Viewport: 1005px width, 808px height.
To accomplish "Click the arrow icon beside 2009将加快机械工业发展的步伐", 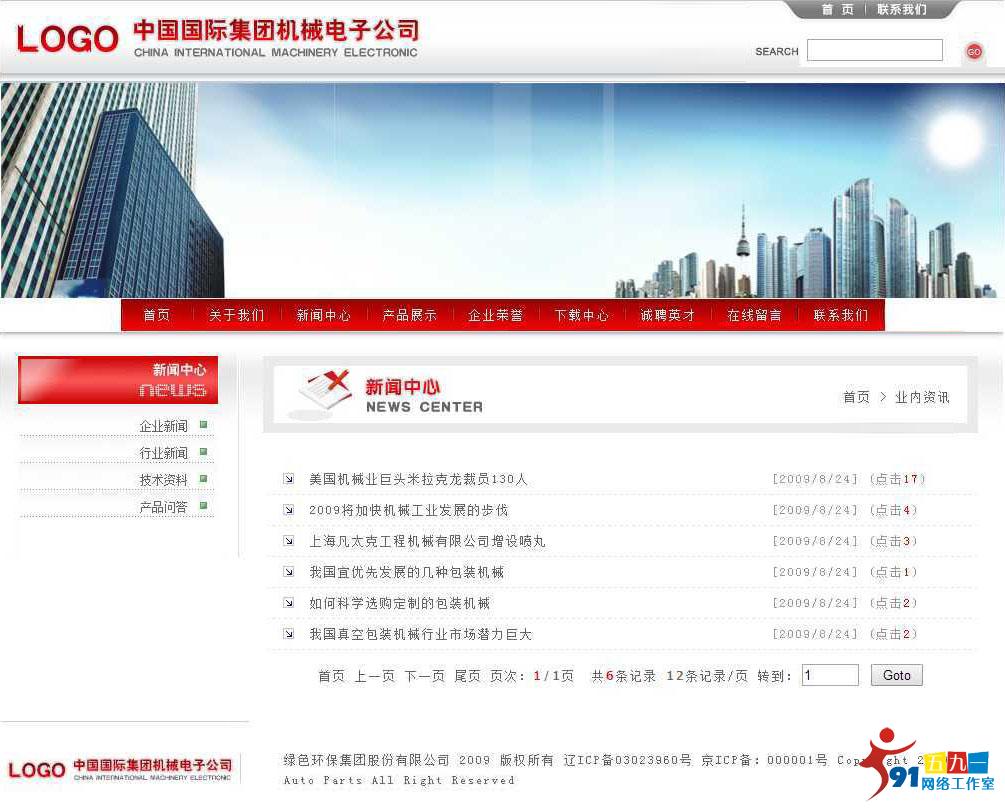I will (x=288, y=510).
